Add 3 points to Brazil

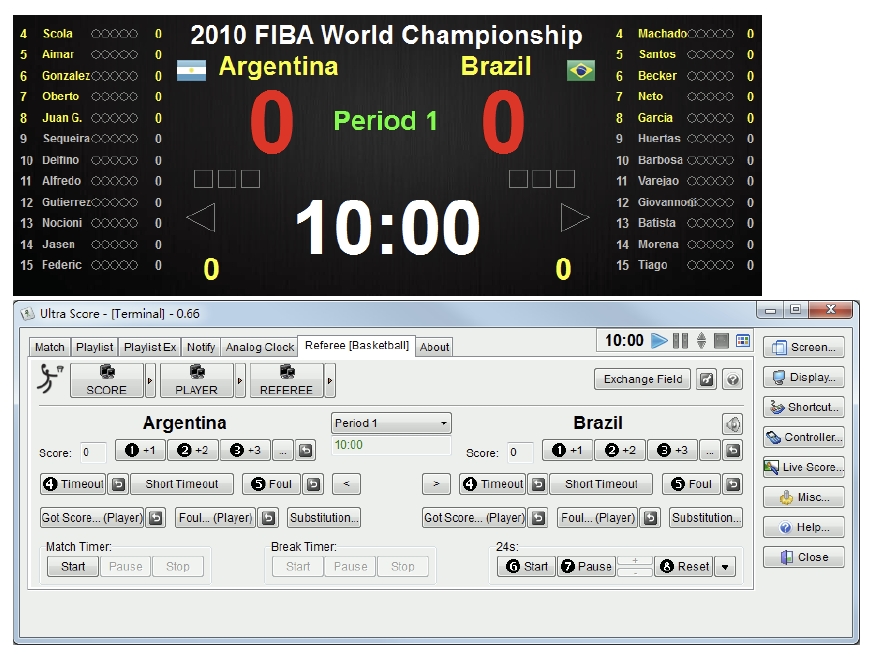[x=672, y=450]
